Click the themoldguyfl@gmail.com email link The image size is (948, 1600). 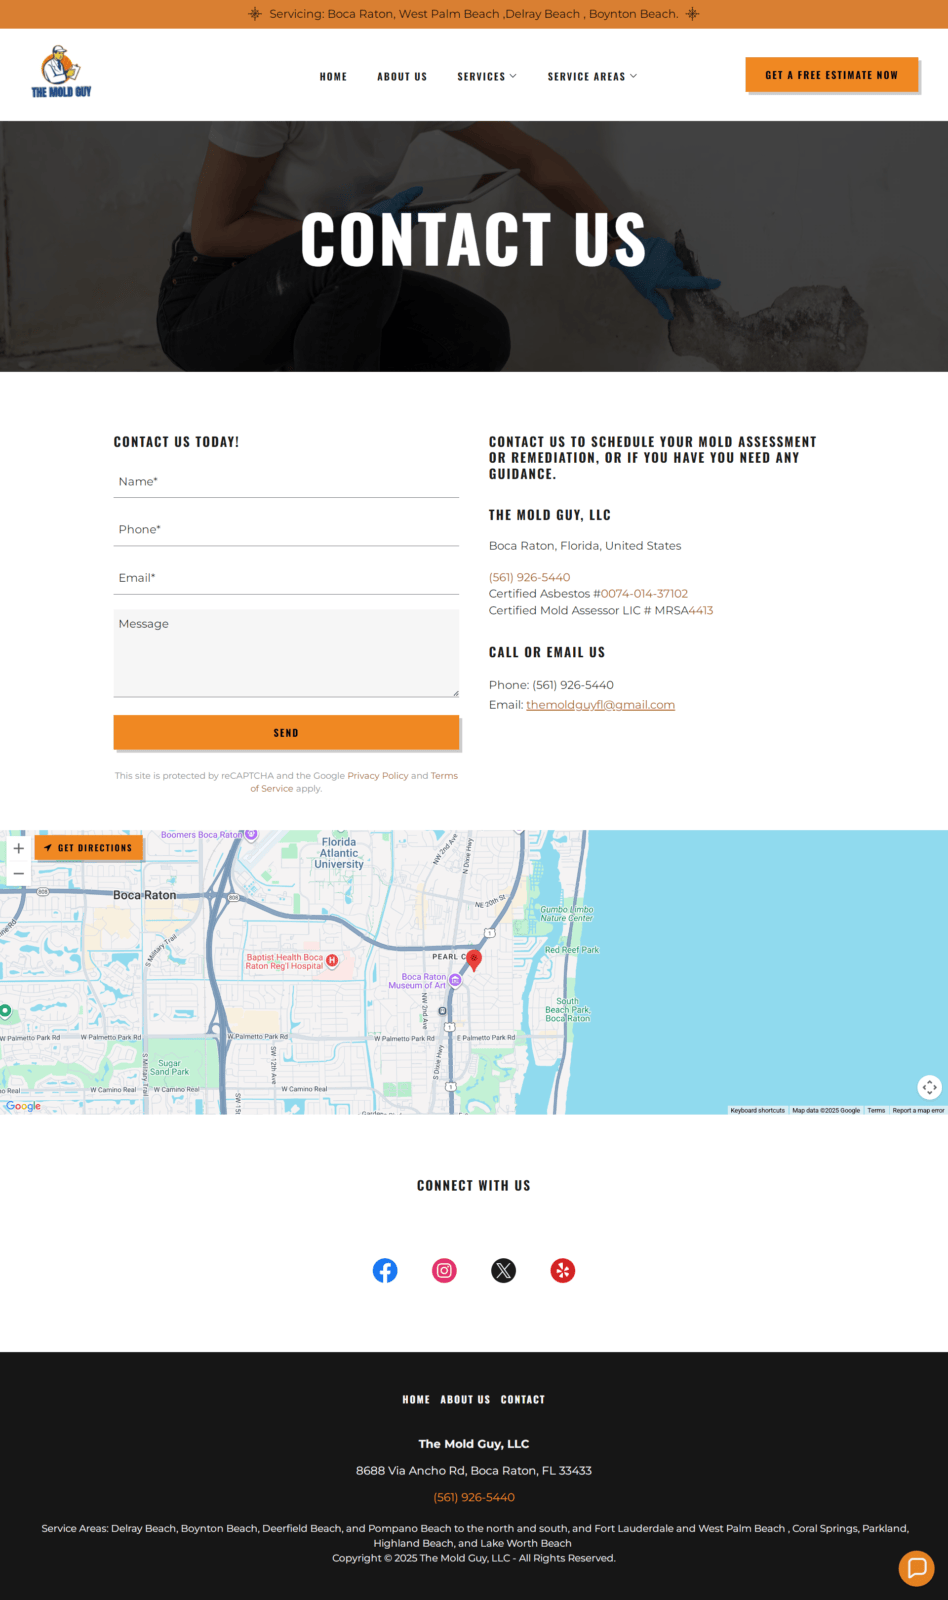click(600, 705)
